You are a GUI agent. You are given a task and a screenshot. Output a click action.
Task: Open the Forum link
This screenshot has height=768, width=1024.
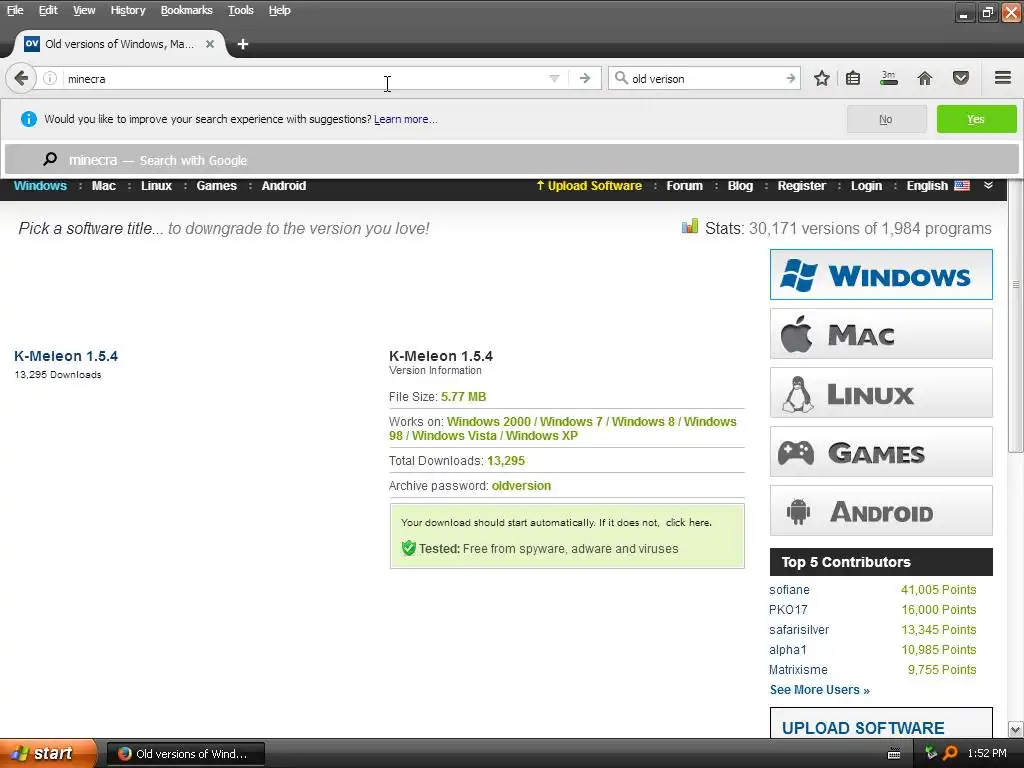[x=684, y=185]
